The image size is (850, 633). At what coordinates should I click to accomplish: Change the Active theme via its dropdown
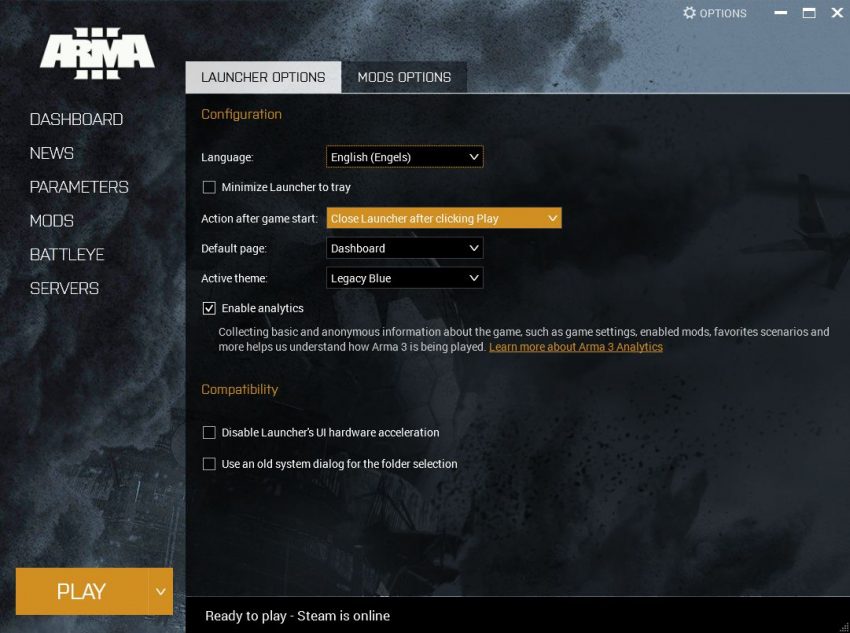tap(404, 278)
